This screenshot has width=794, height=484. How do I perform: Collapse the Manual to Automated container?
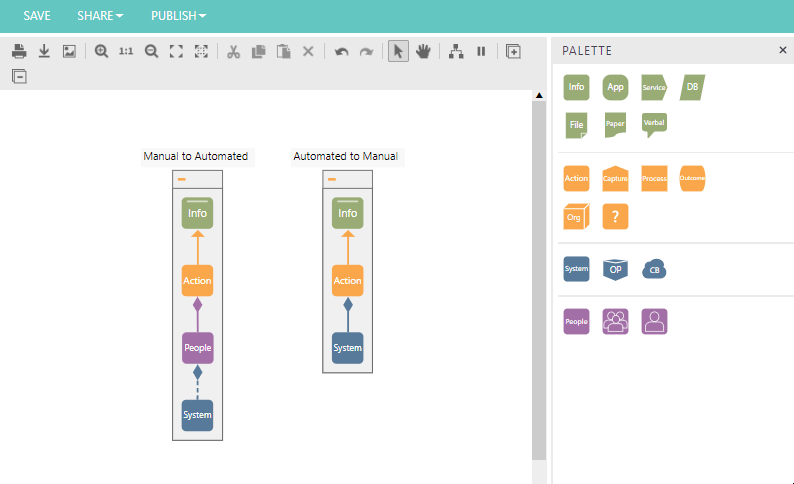coord(182,179)
